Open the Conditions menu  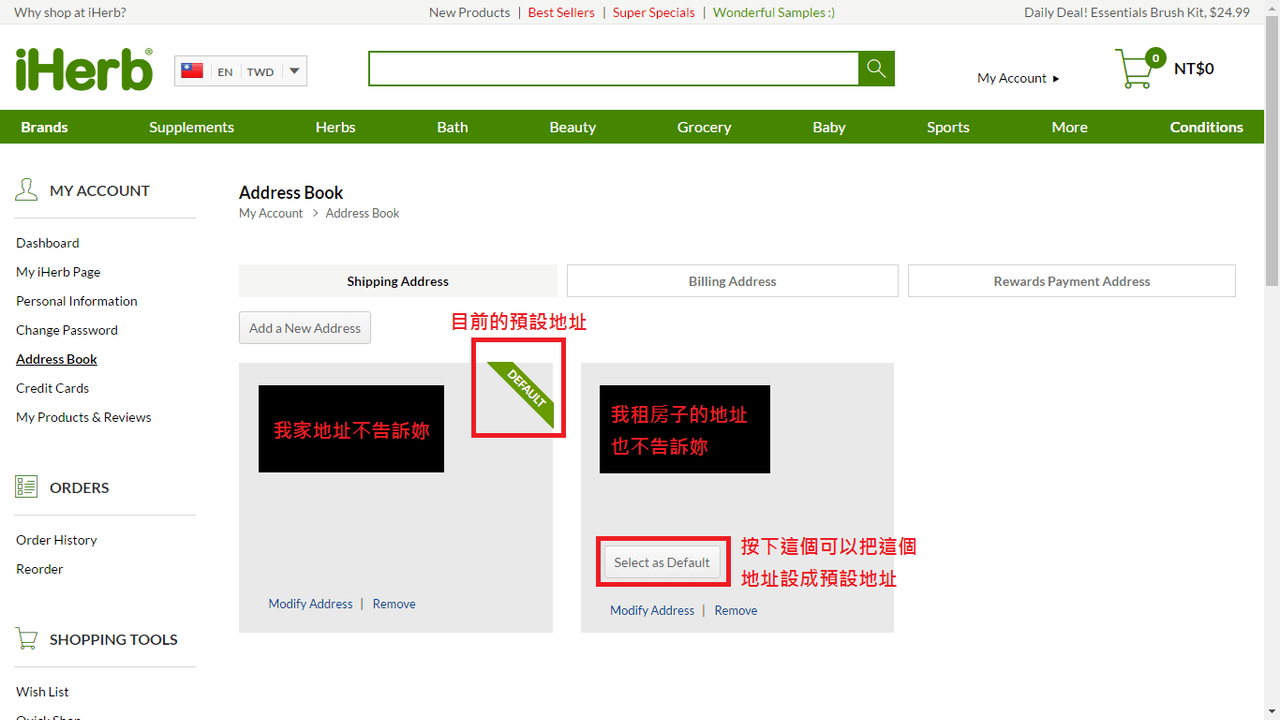1207,127
